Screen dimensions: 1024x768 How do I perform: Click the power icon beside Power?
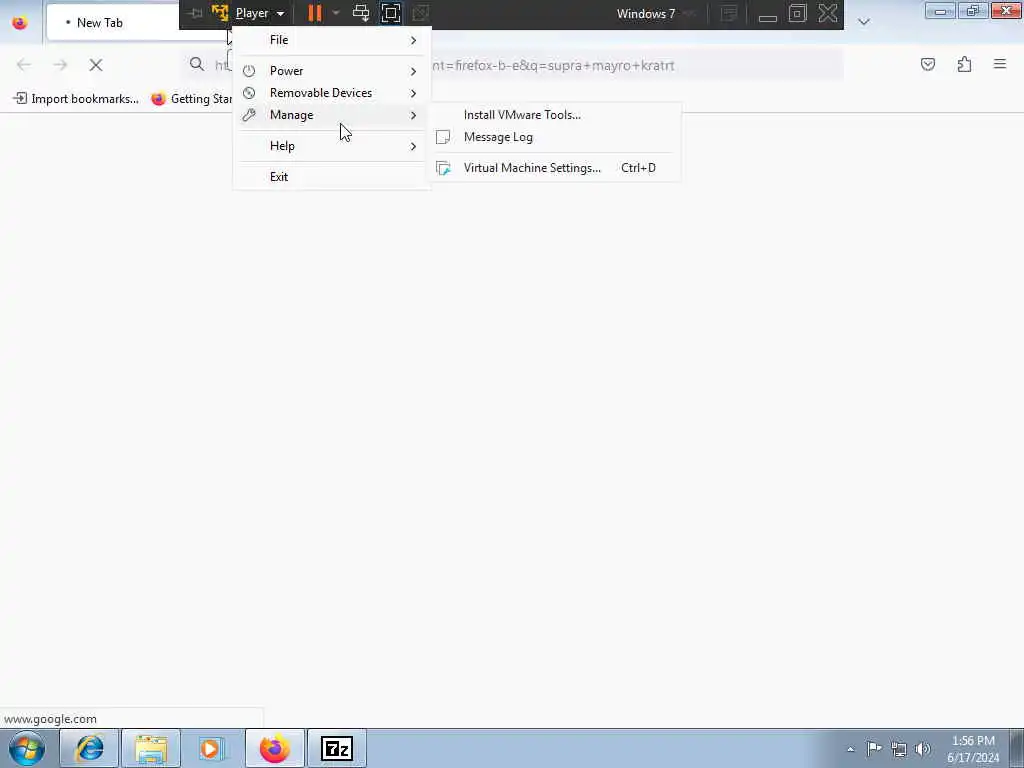point(249,71)
